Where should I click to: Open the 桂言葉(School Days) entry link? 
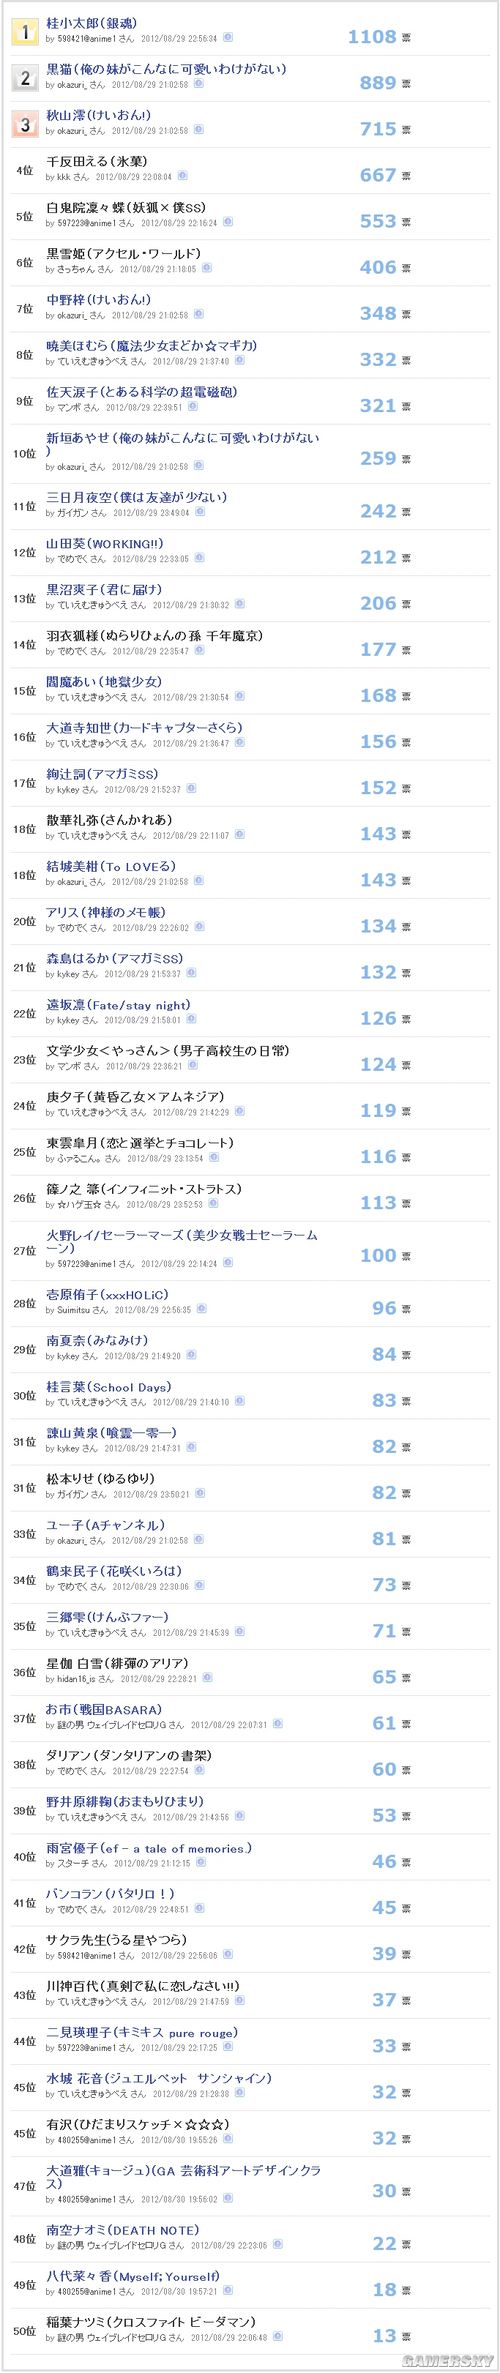(x=109, y=1387)
